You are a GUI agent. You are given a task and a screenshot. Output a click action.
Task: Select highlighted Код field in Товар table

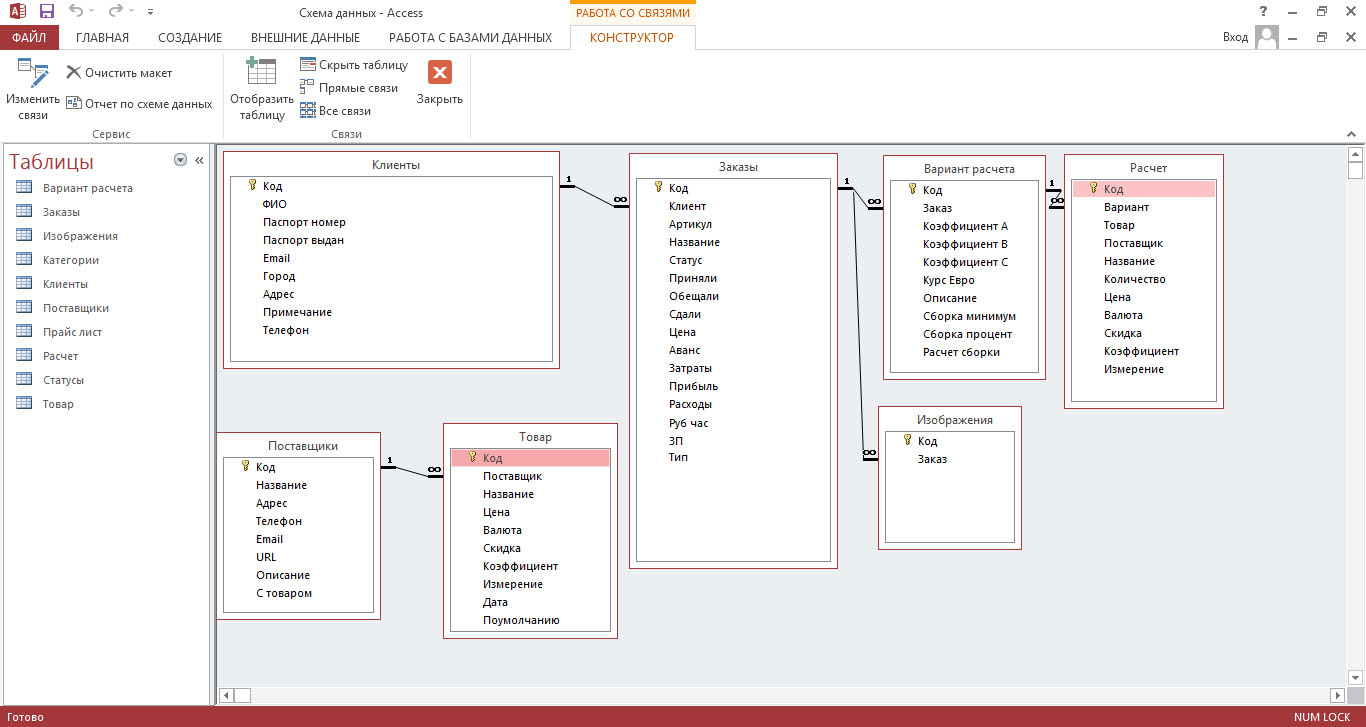coord(530,458)
